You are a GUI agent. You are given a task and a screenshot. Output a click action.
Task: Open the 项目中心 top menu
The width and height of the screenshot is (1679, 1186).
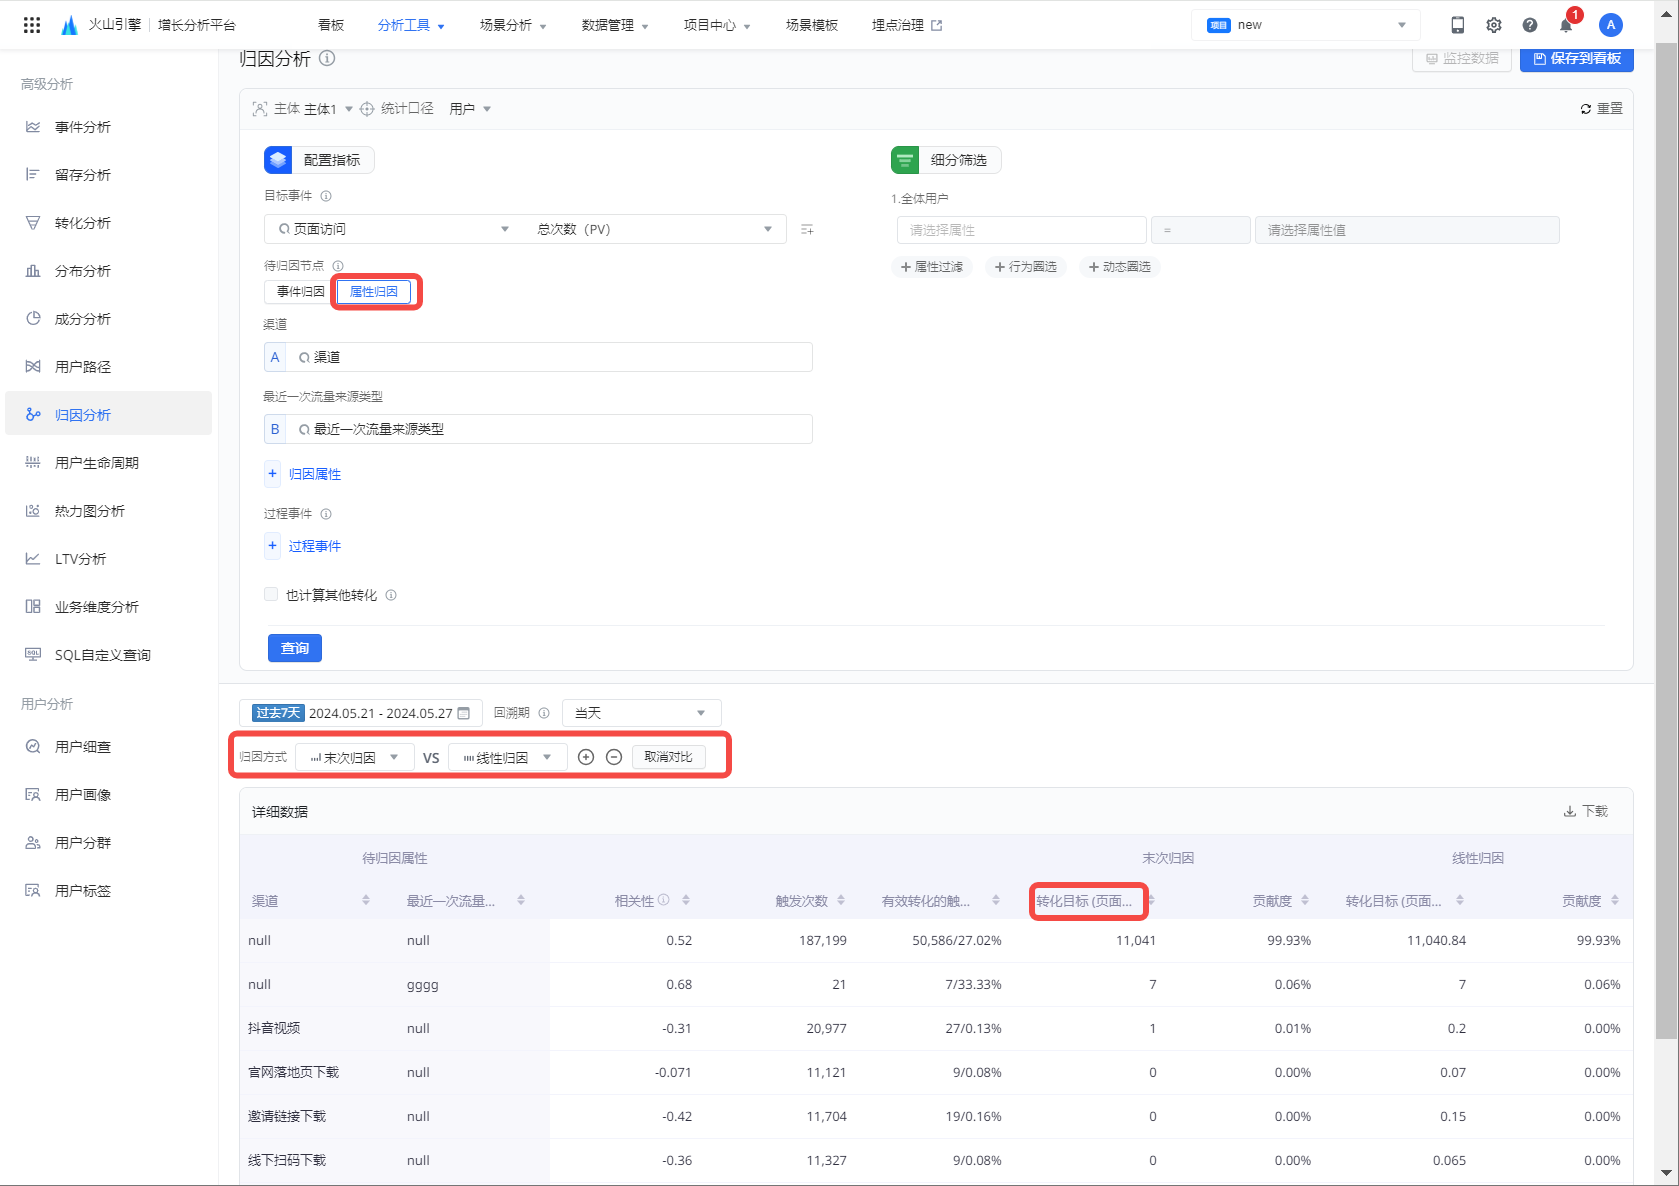[x=717, y=25]
